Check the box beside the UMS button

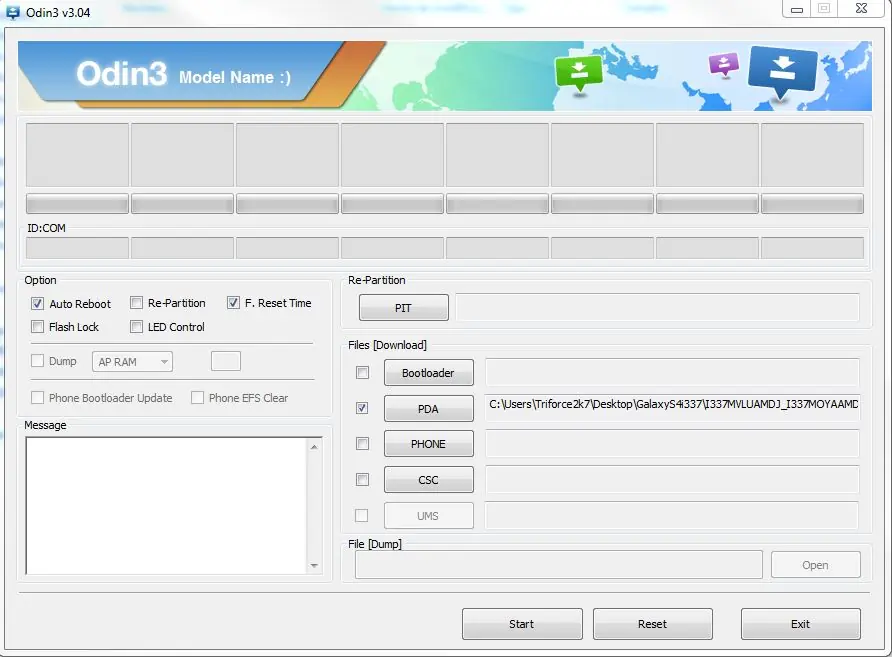[361, 515]
